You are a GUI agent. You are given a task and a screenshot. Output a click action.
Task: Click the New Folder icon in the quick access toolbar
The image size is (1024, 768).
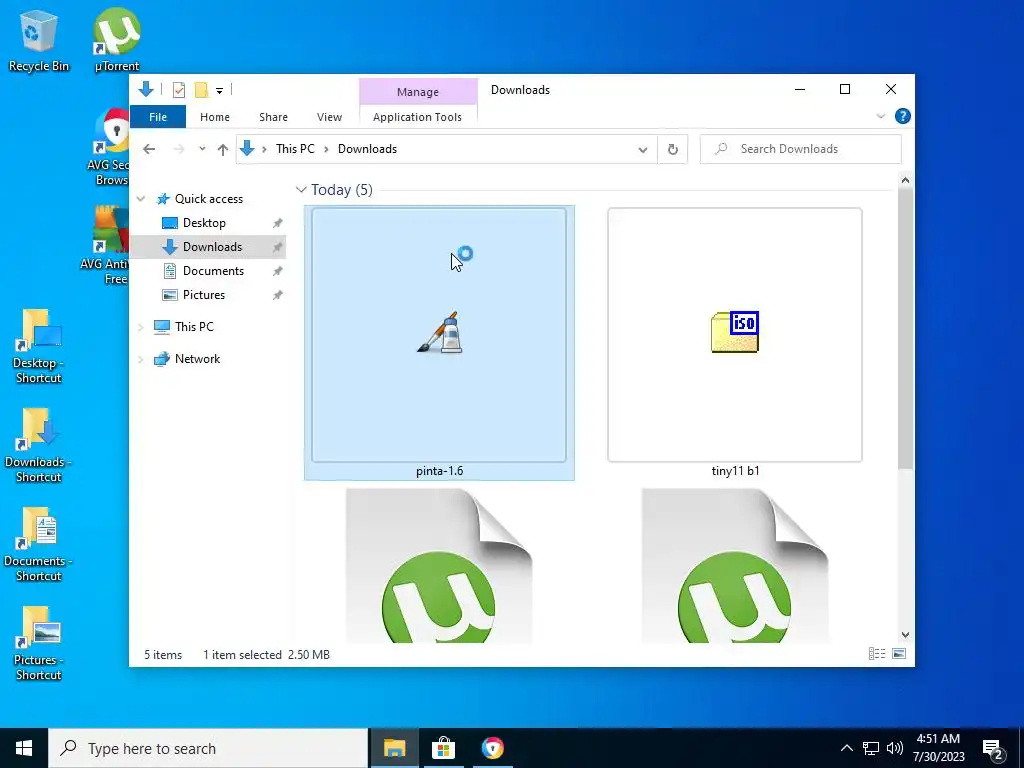click(x=201, y=90)
